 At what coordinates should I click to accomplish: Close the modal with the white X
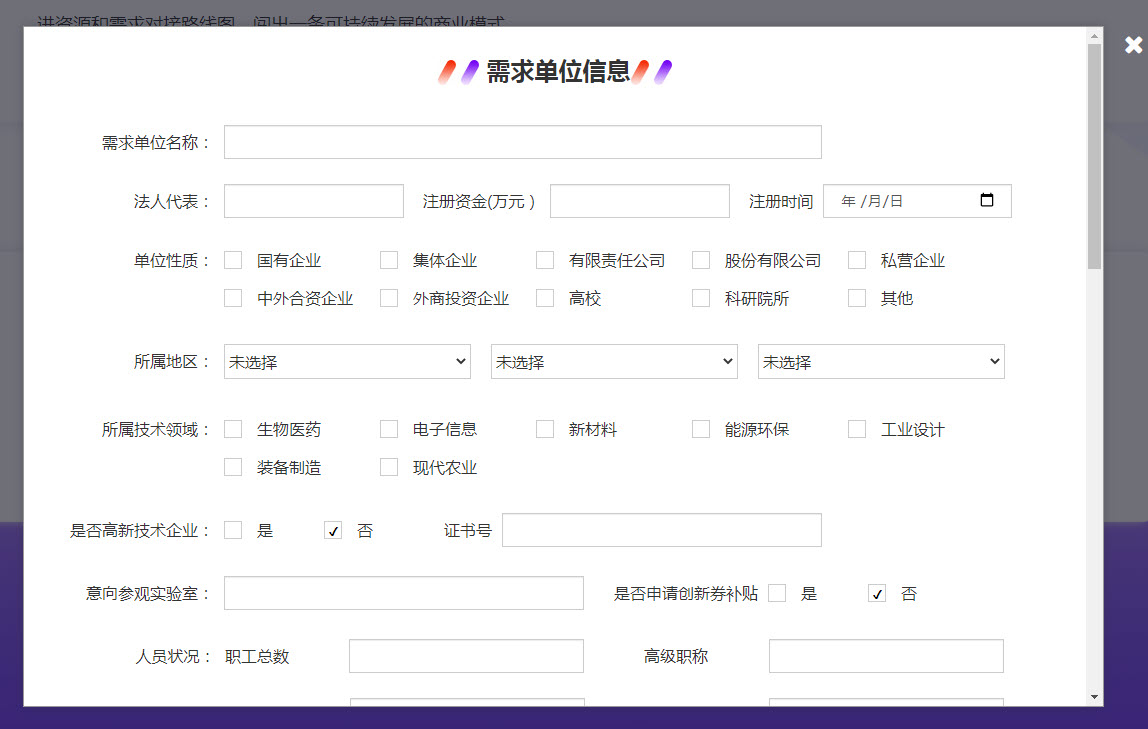pyautogui.click(x=1133, y=45)
